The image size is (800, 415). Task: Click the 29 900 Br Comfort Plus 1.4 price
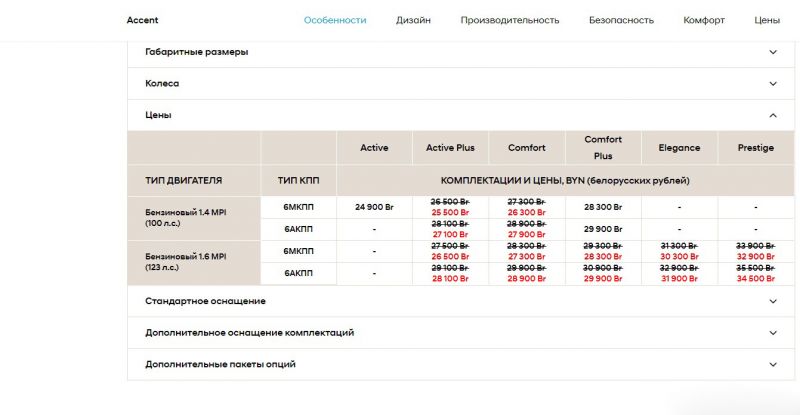point(603,229)
